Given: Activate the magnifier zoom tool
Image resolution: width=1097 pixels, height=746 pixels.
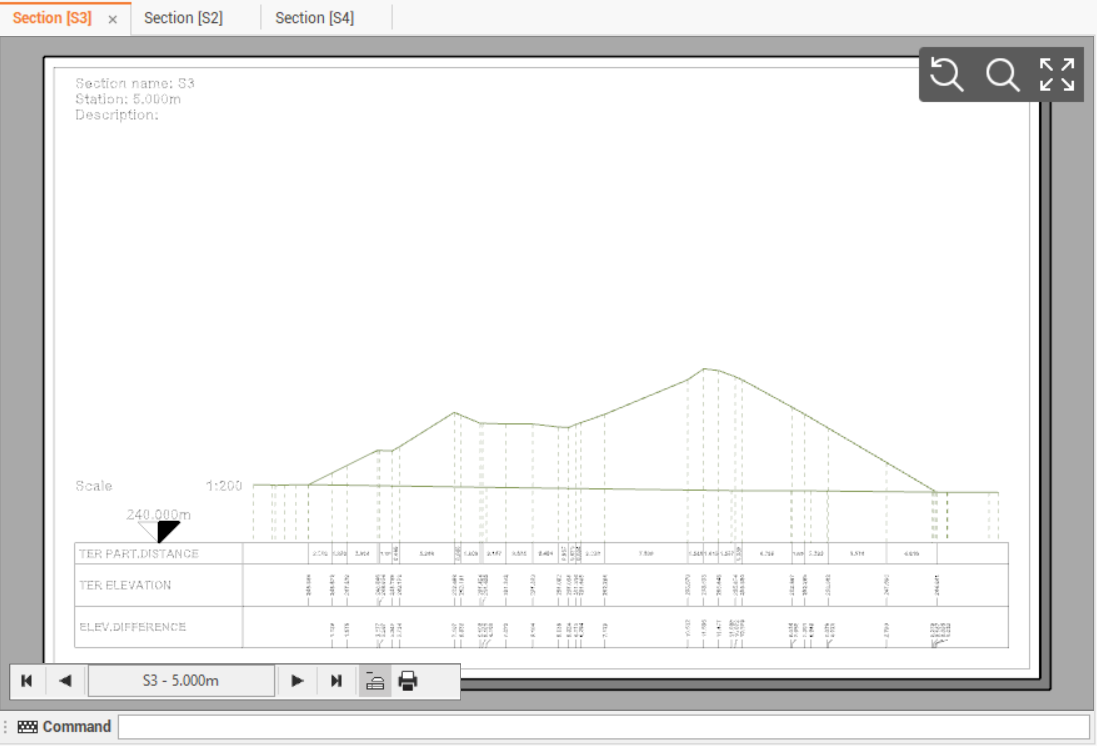Looking at the screenshot, I should (x=1001, y=75).
